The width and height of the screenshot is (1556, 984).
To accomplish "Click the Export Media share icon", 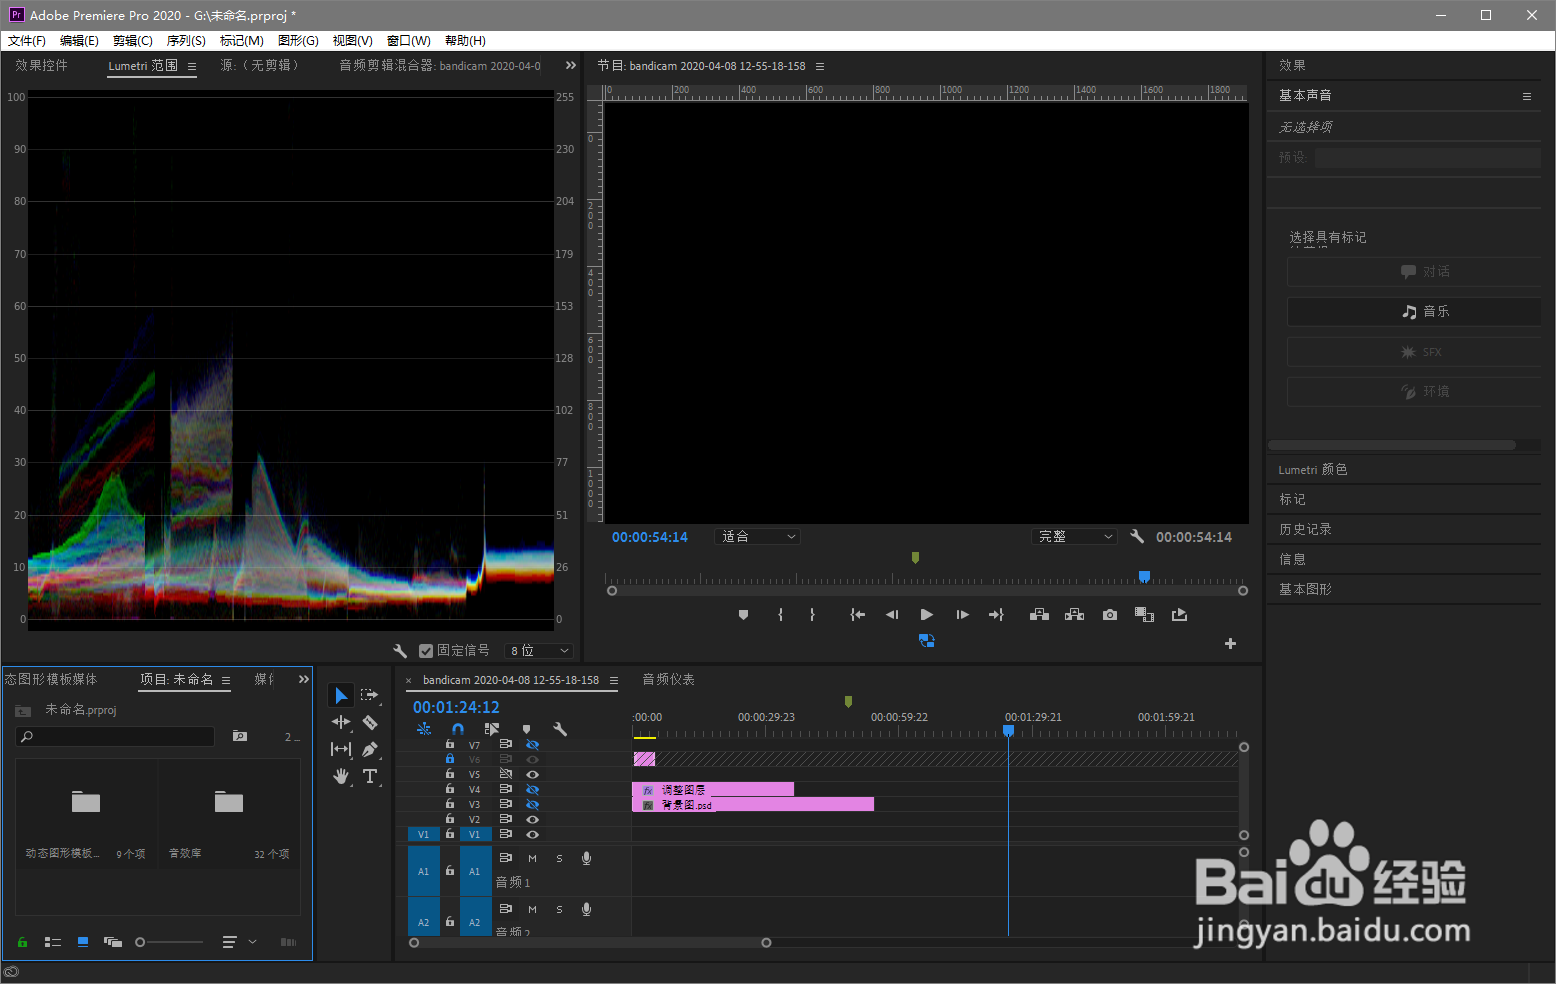I will (1180, 615).
